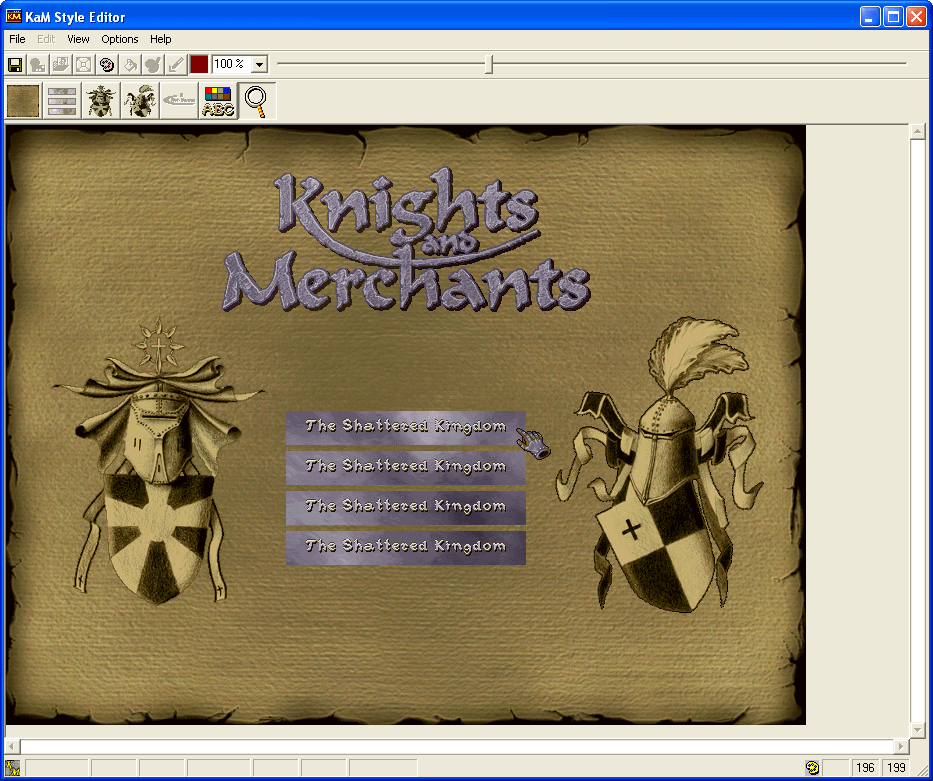Open the ABC font colors tool
933x781 pixels.
(218, 101)
